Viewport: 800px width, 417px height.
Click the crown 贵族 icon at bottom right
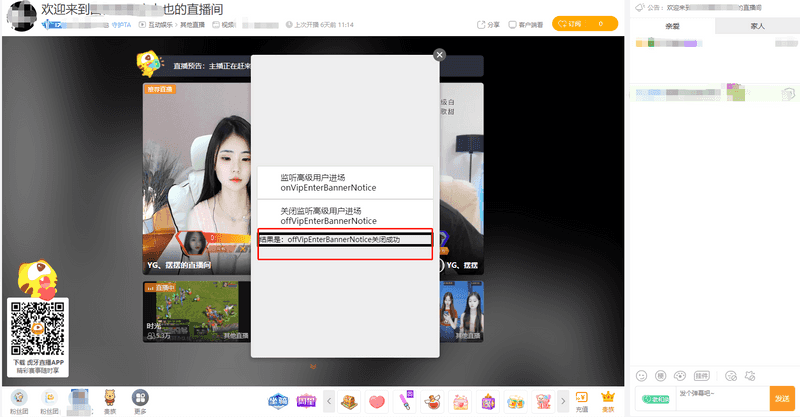[x=608, y=402]
